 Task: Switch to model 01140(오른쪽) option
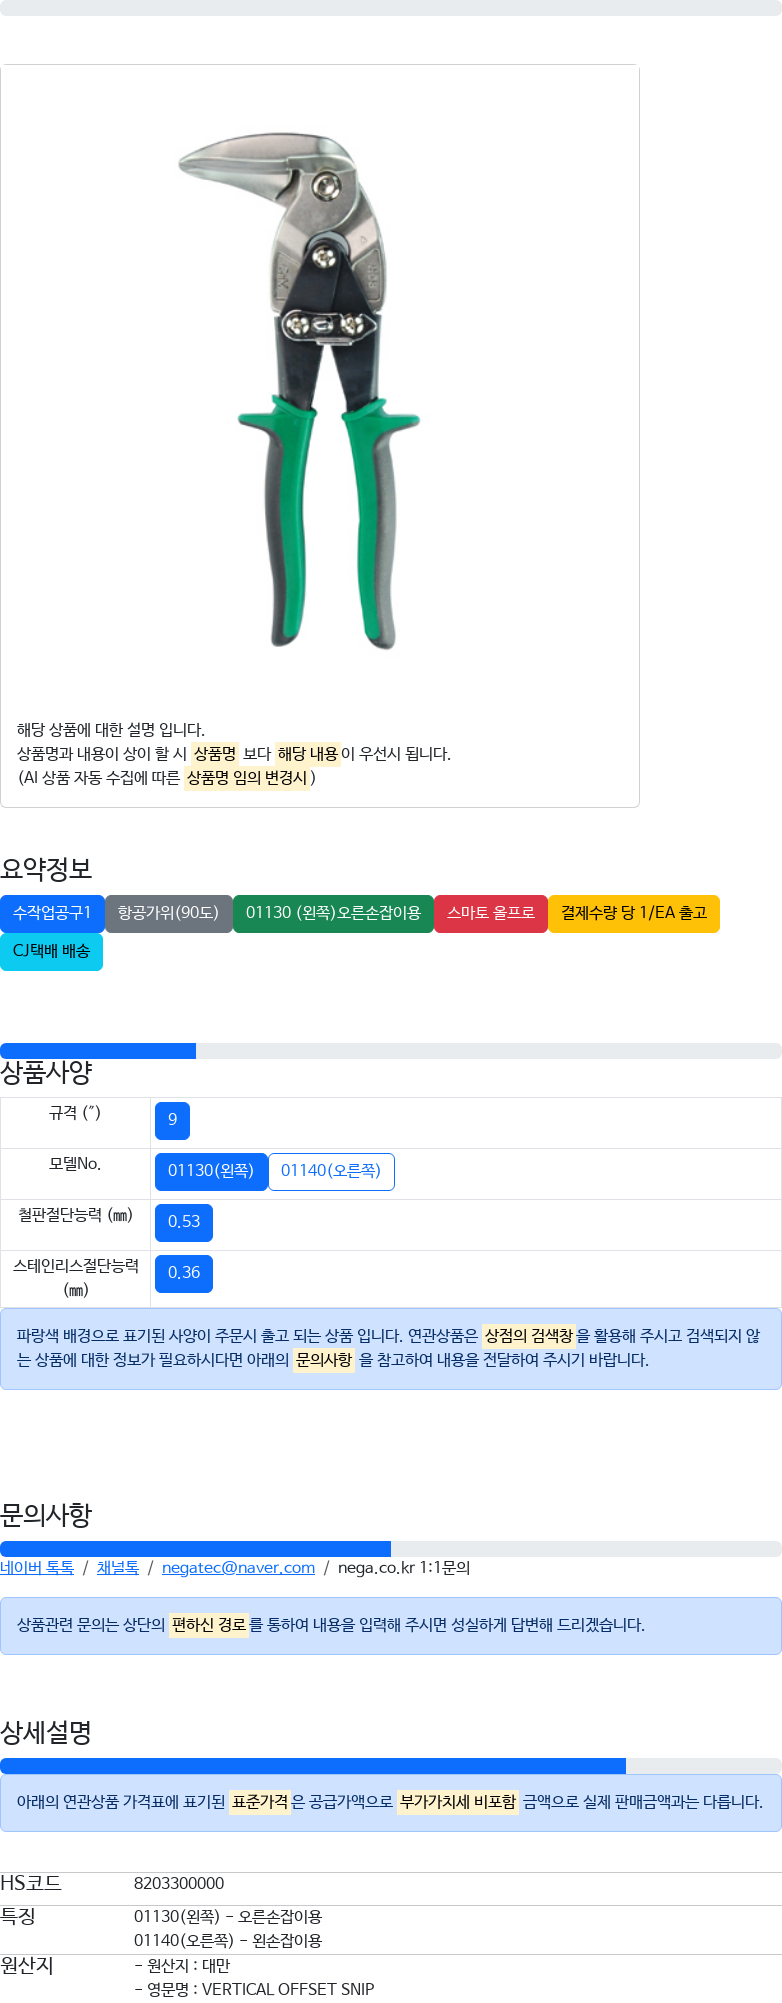click(x=331, y=1171)
